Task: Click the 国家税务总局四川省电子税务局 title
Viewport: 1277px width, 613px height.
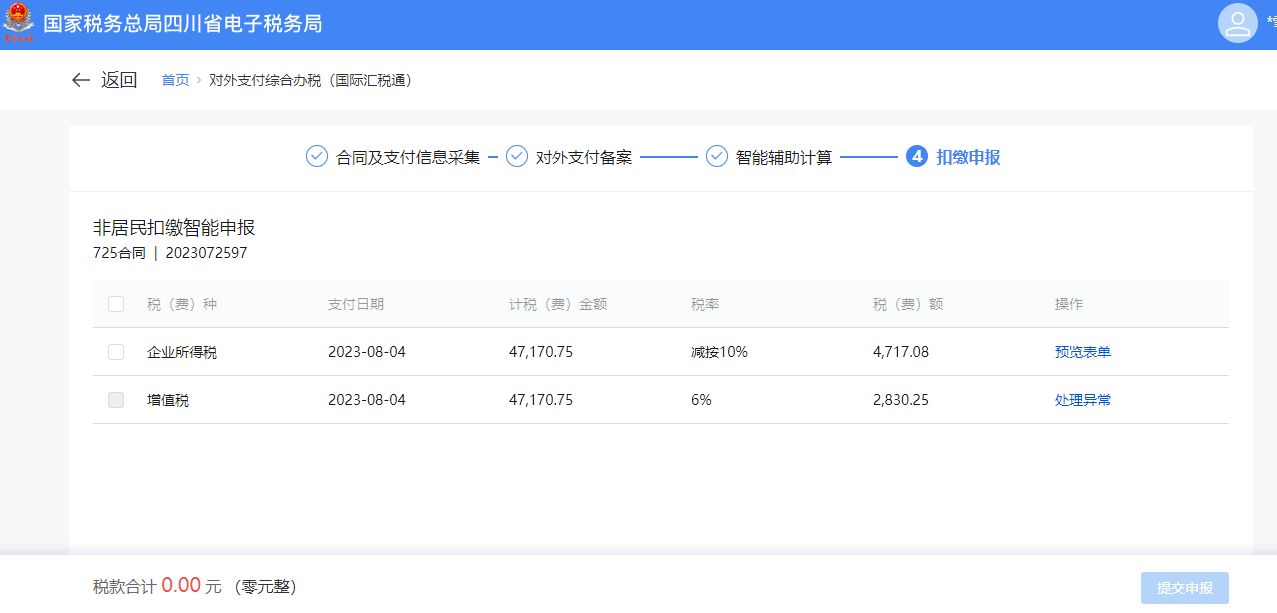Action: point(183,24)
